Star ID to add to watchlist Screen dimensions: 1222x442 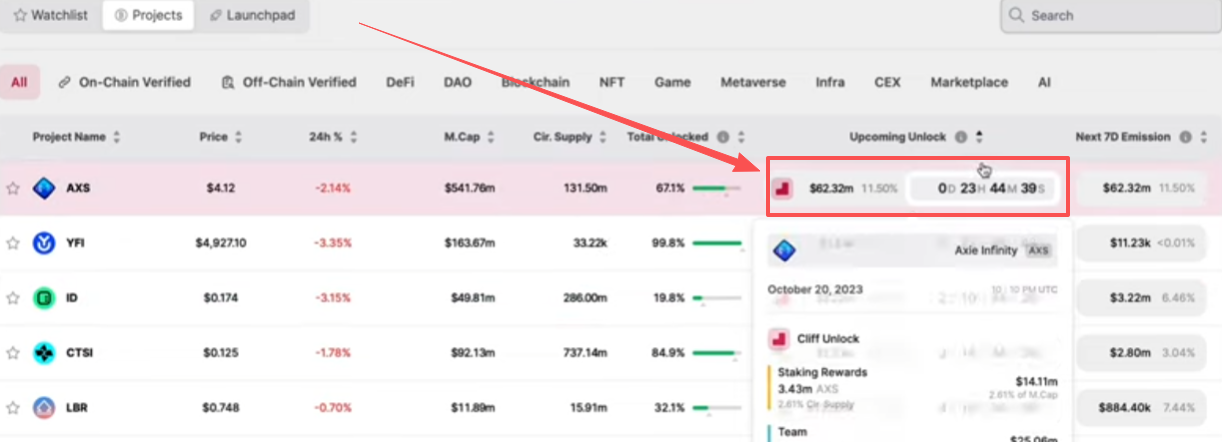point(13,298)
